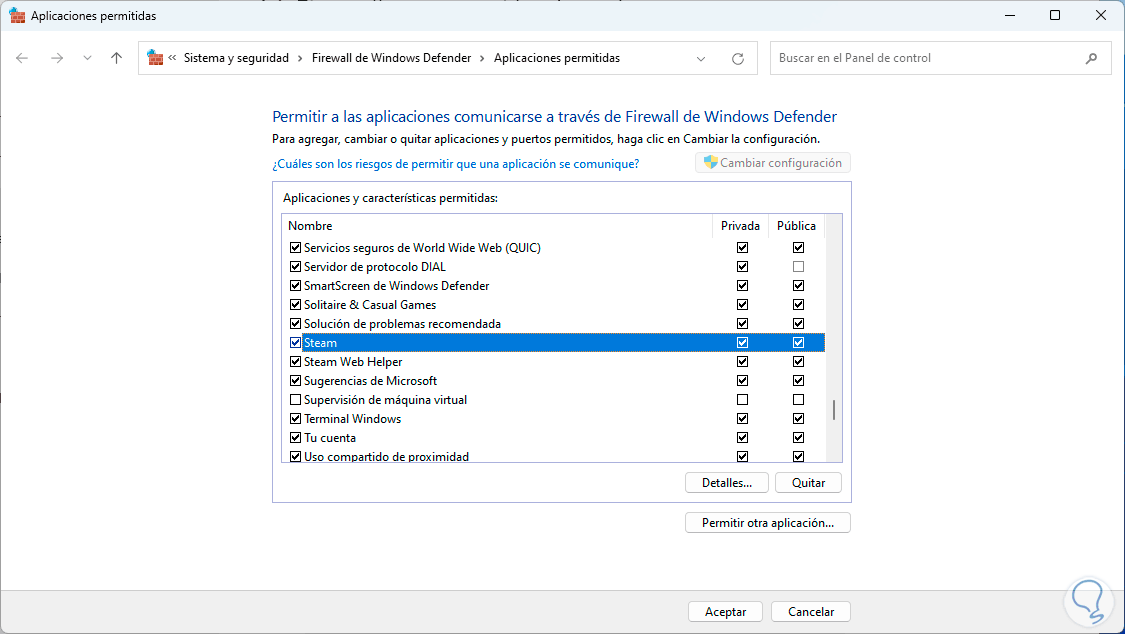Uncheck the Steam Web Helper checkbox

coord(295,362)
